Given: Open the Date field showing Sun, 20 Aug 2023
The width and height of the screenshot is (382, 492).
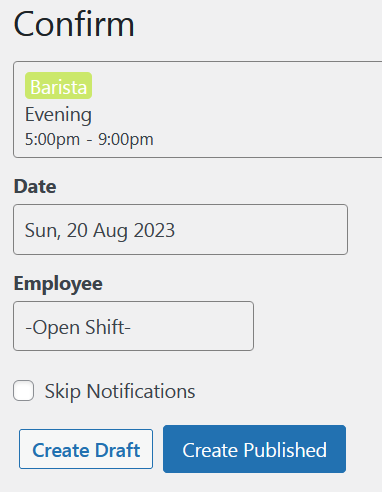Looking at the screenshot, I should [x=180, y=230].
